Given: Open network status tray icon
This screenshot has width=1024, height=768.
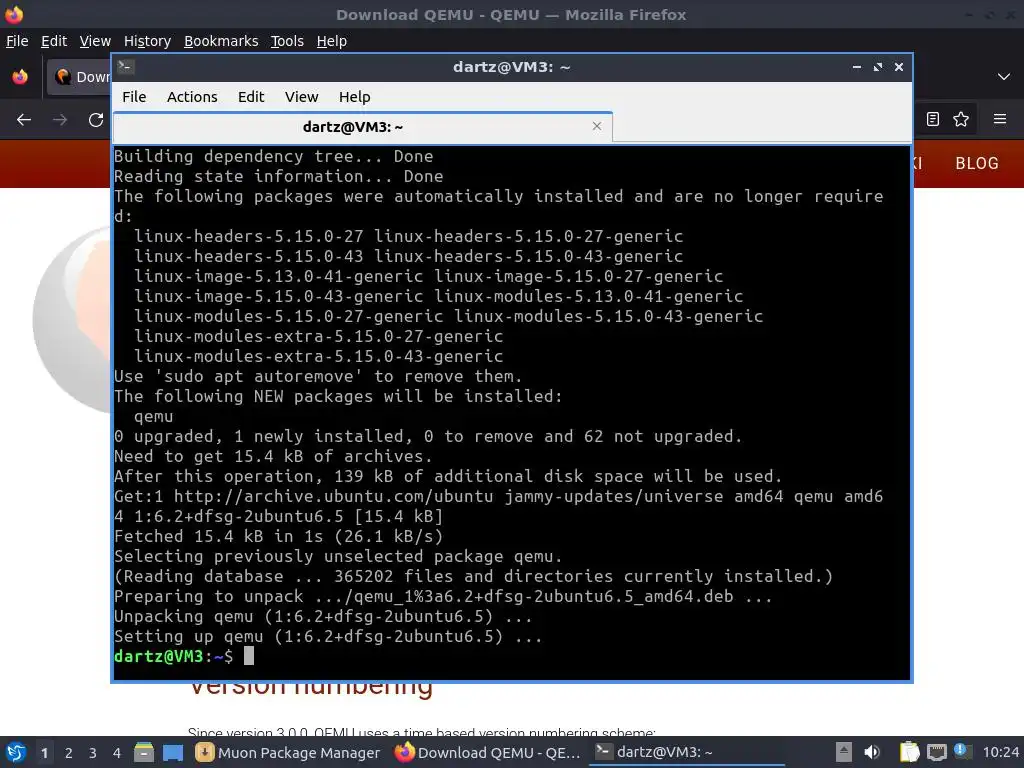Looking at the screenshot, I should coord(937,752).
